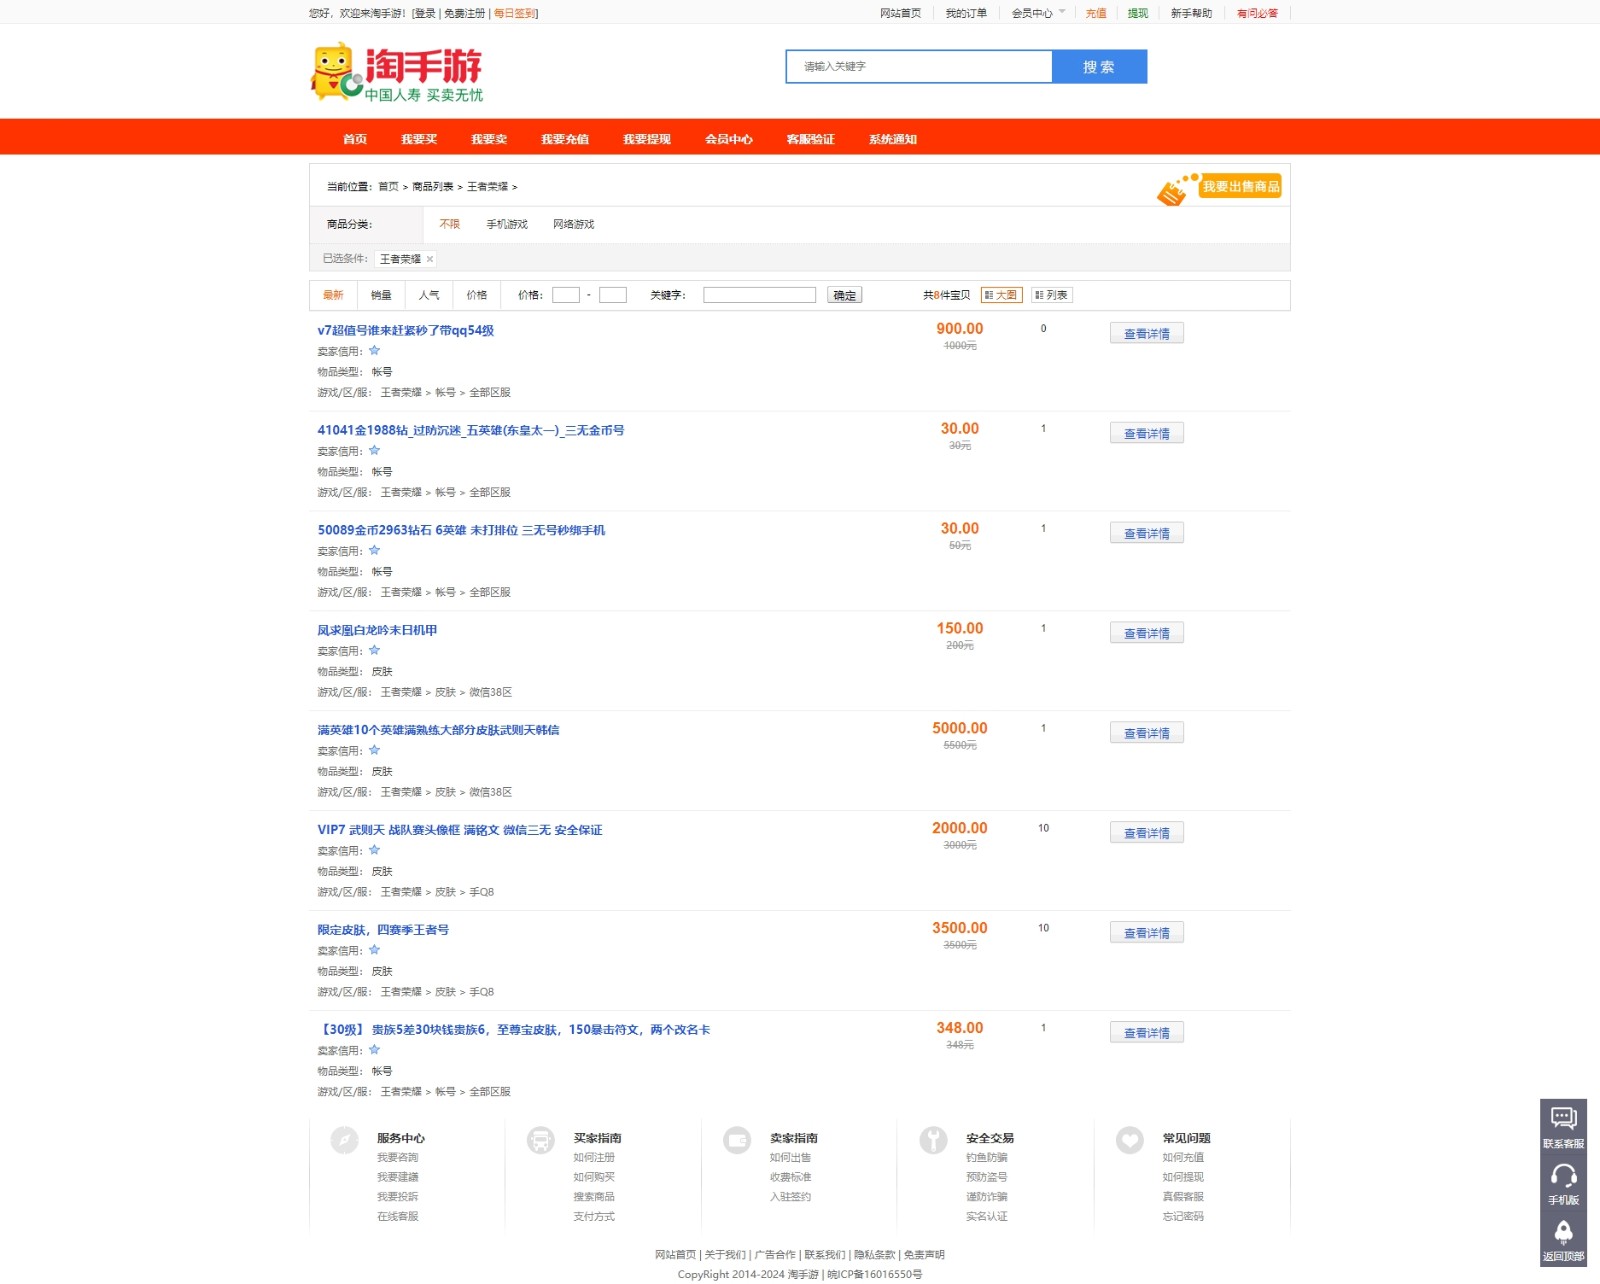Open 首页 in the red navigation bar

pos(355,139)
